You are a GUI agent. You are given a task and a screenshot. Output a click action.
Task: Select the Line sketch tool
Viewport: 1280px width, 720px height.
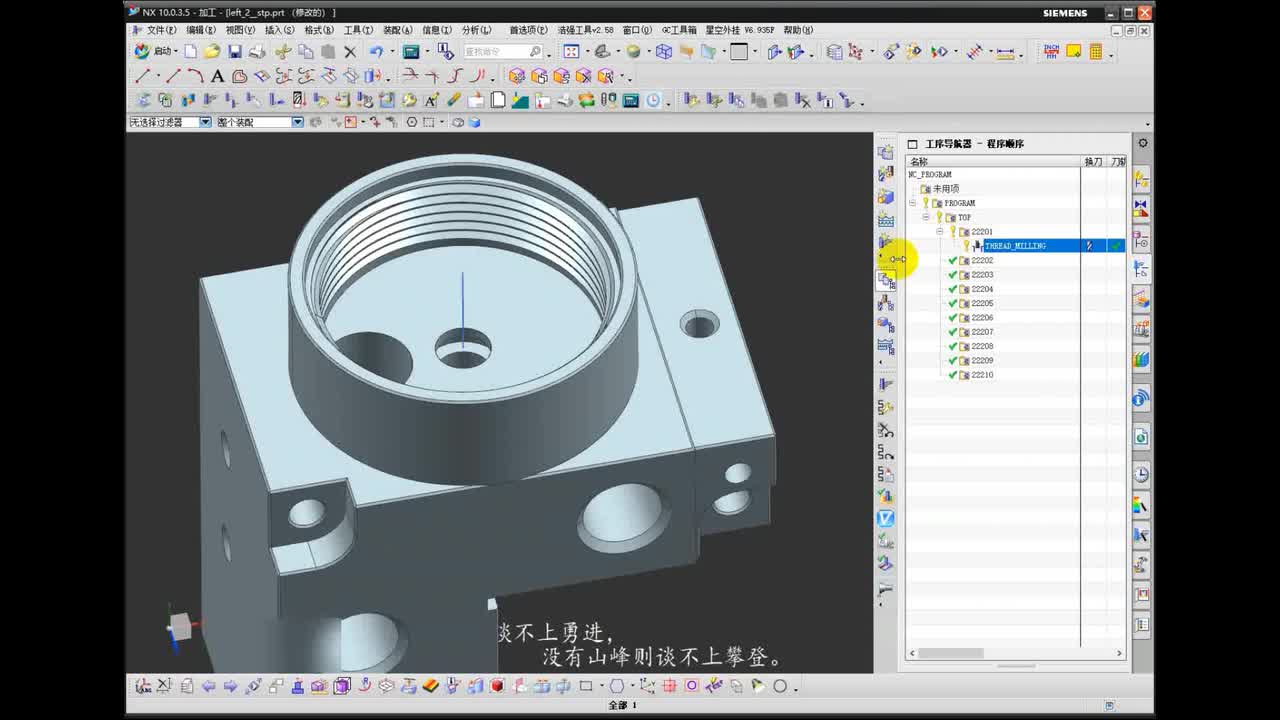click(143, 76)
